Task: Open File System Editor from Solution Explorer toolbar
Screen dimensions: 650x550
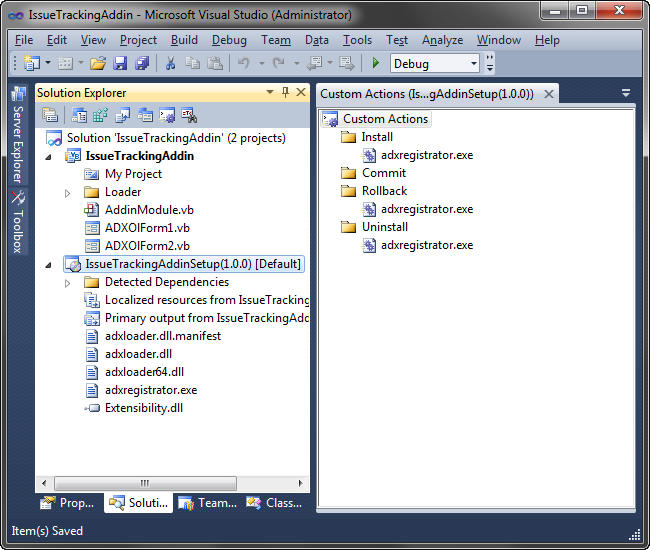Action: 79,115
